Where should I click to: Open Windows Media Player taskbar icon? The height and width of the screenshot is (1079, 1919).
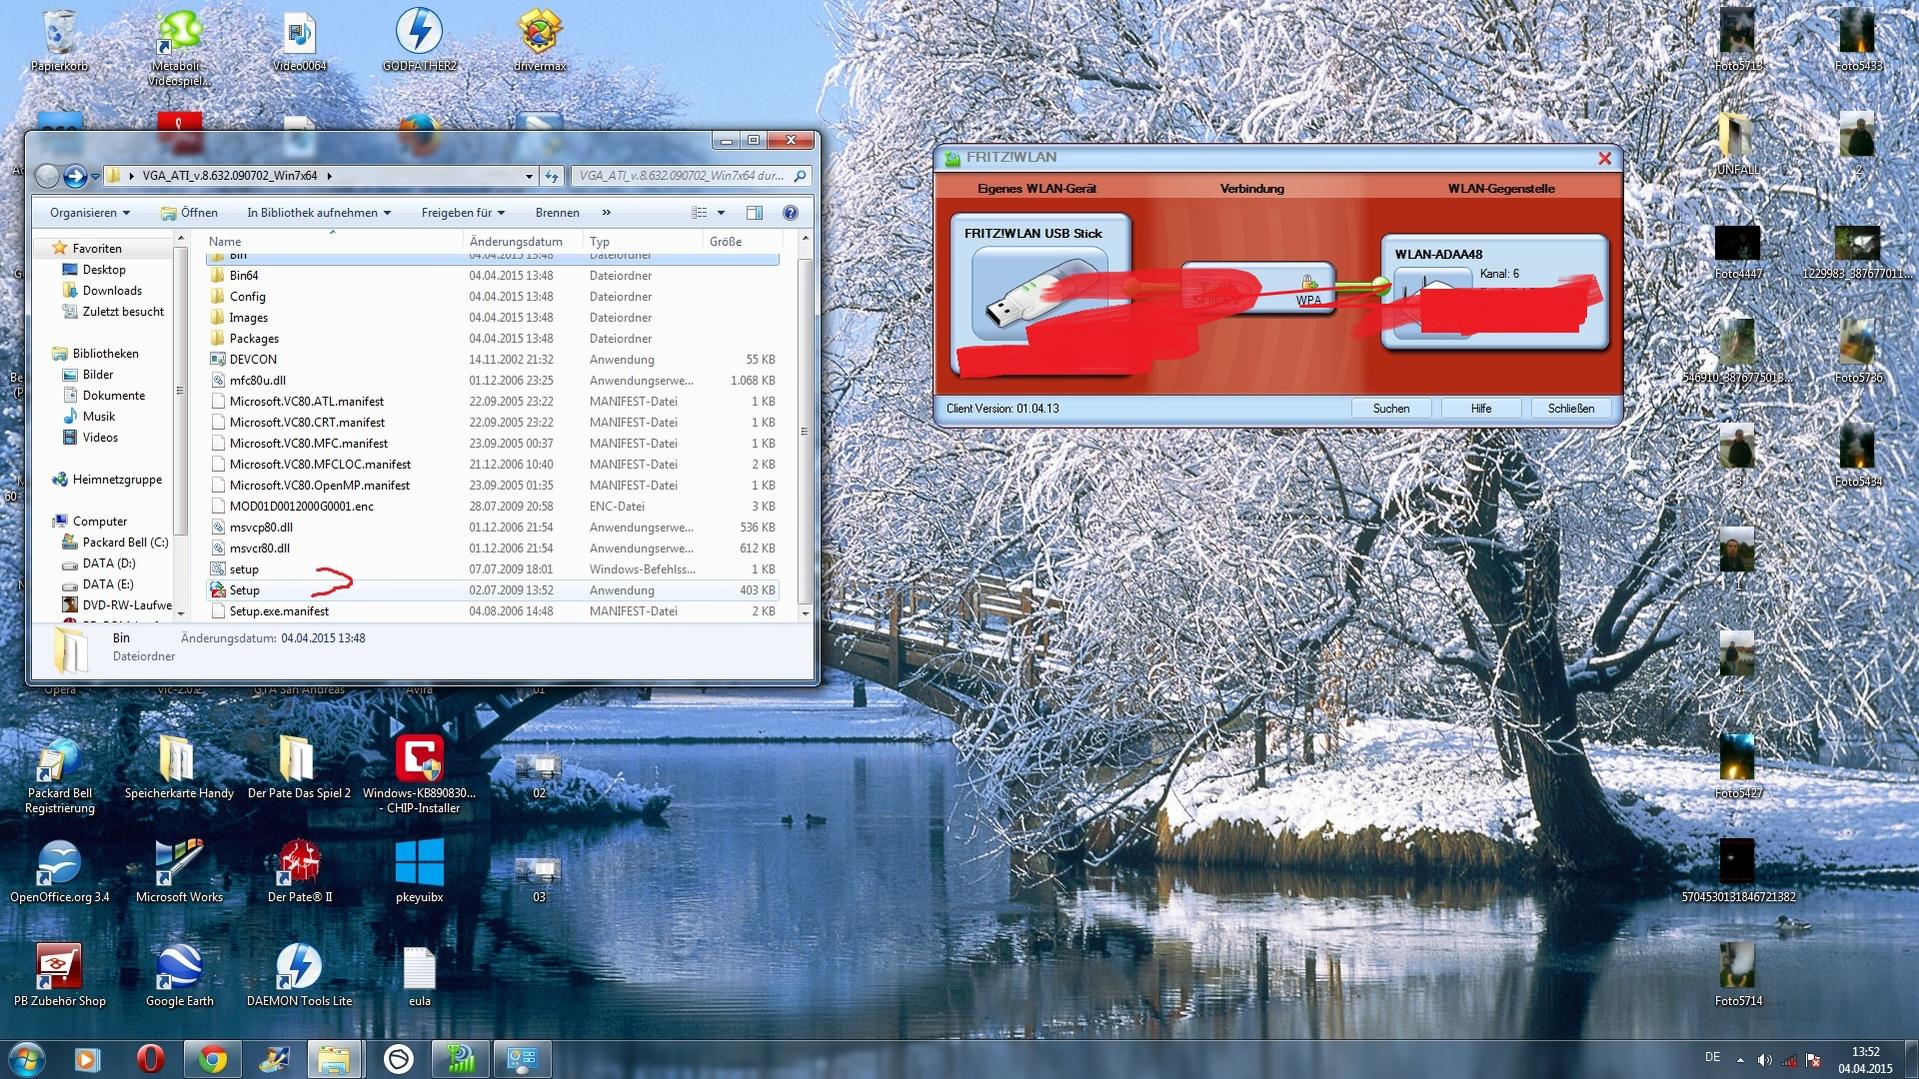(x=87, y=1058)
